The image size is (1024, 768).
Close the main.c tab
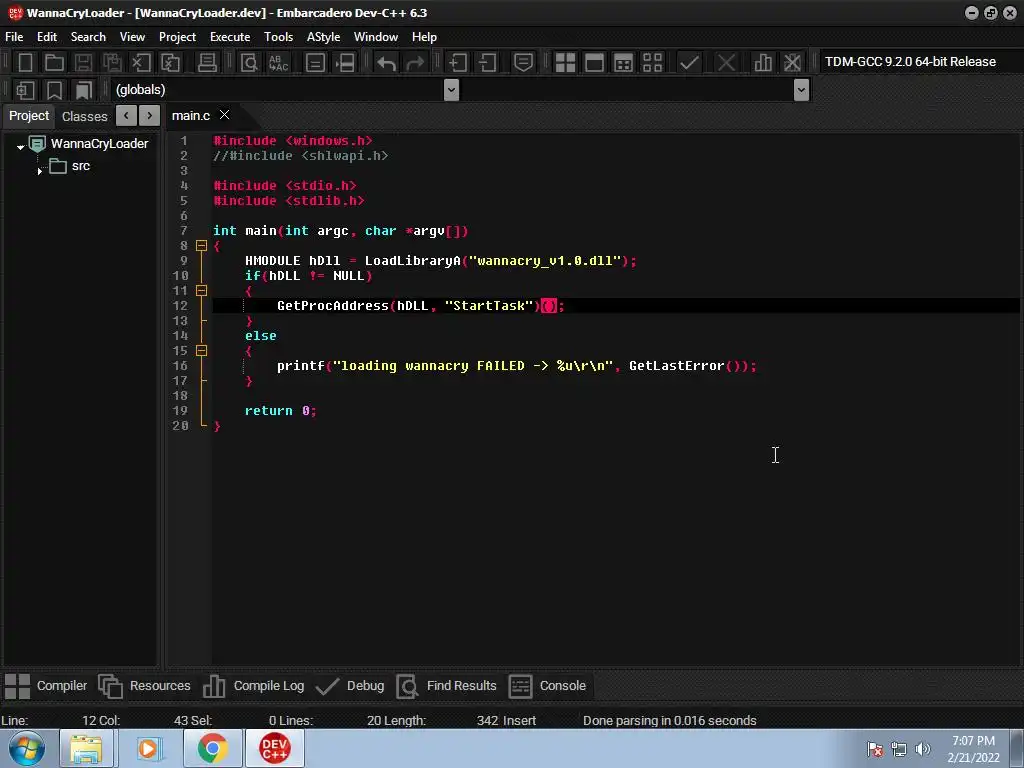(x=225, y=115)
